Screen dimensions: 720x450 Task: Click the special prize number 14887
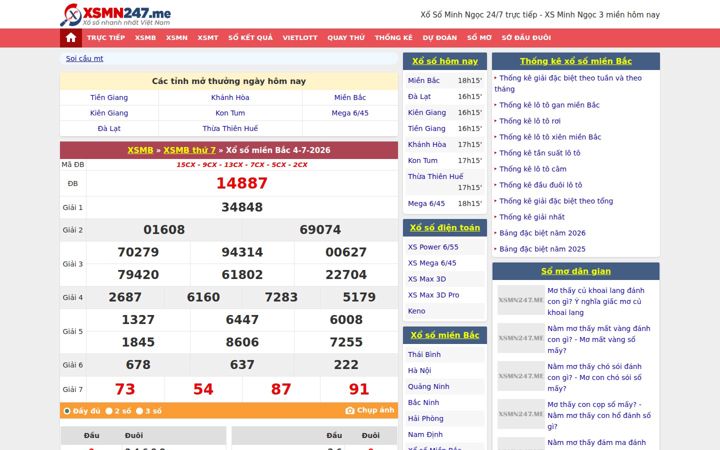pyautogui.click(x=242, y=183)
